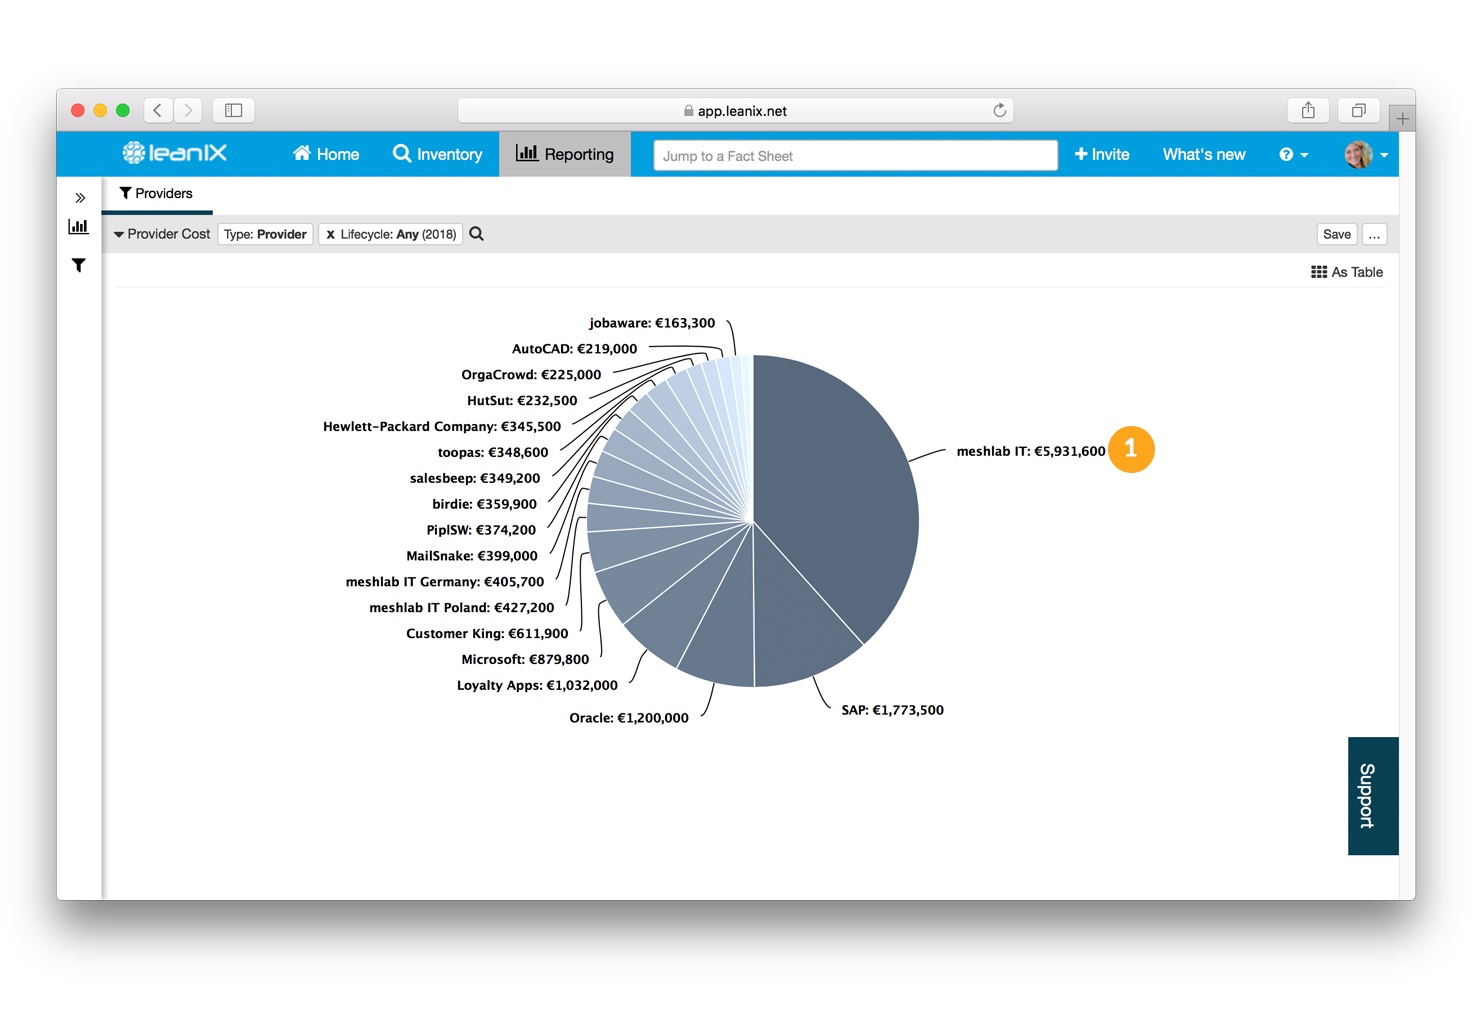
Task: Go to the Home page
Action: (326, 154)
